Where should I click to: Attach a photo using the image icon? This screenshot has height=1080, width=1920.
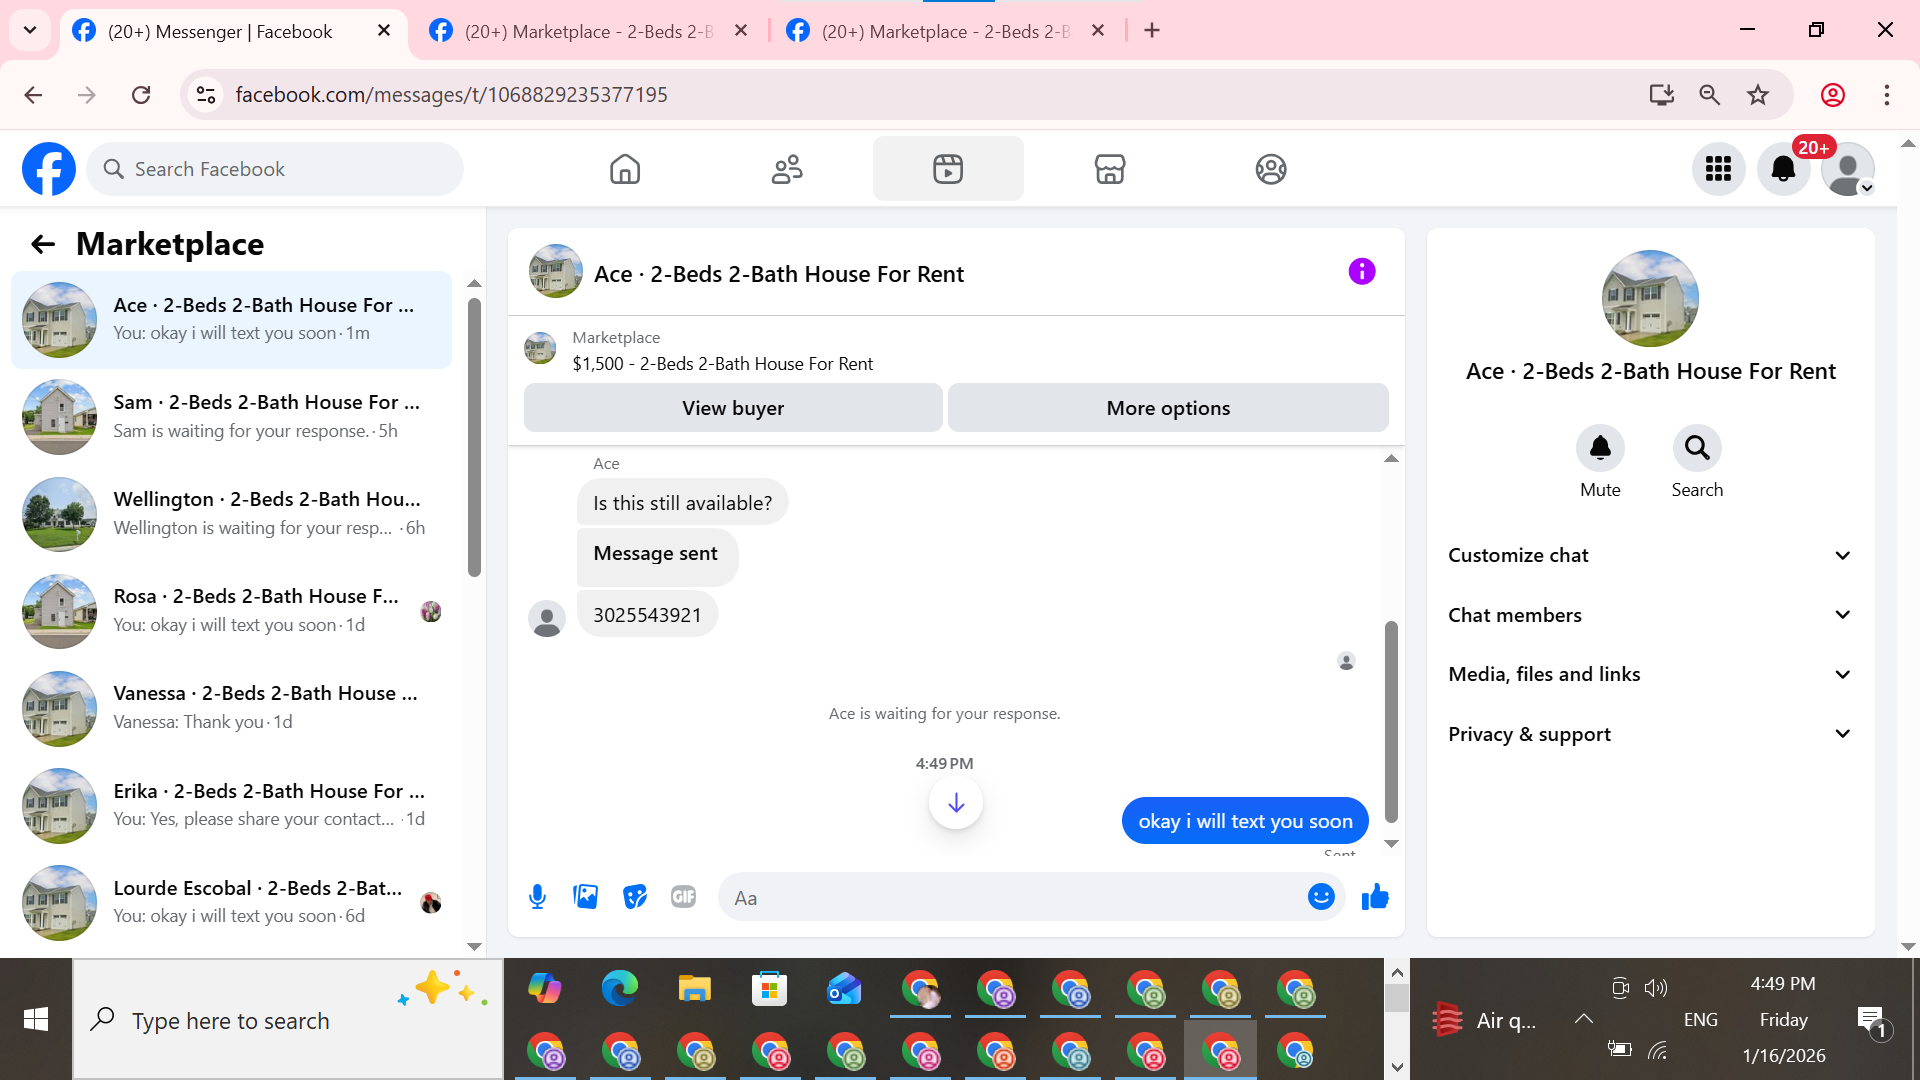(586, 897)
